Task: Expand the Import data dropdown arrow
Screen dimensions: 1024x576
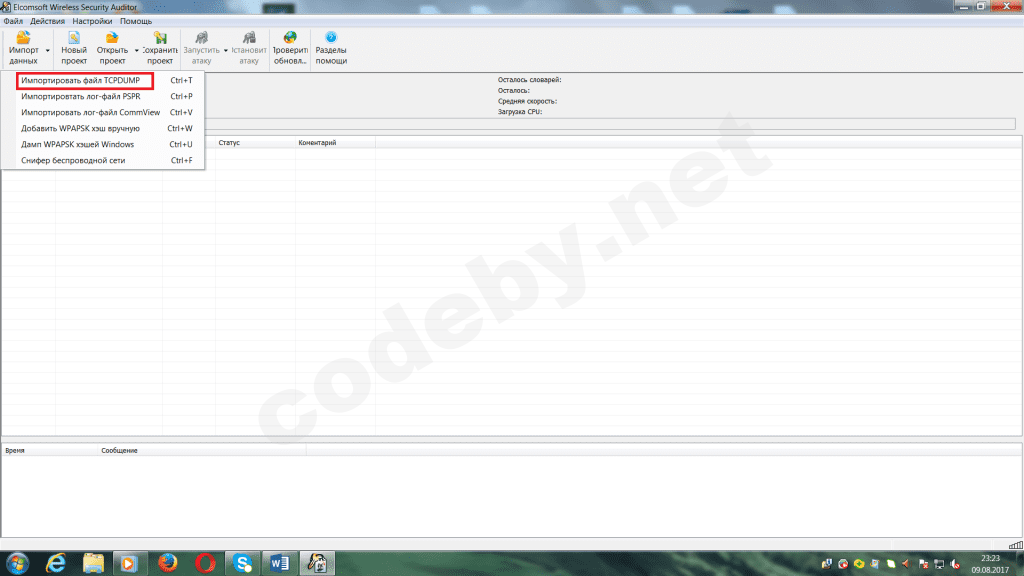Action: coord(48,50)
